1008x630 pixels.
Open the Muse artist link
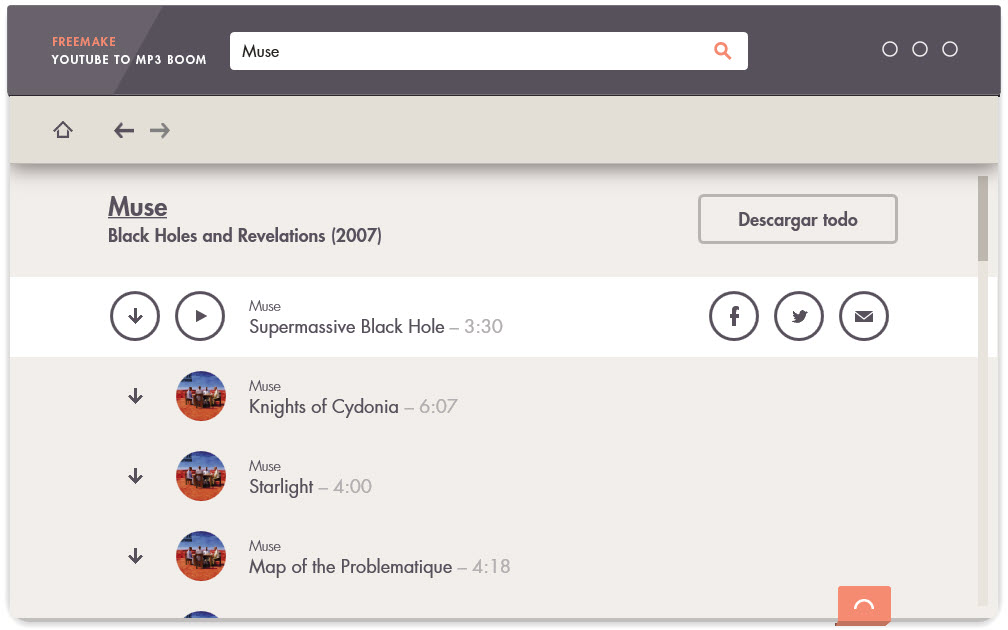coord(138,207)
